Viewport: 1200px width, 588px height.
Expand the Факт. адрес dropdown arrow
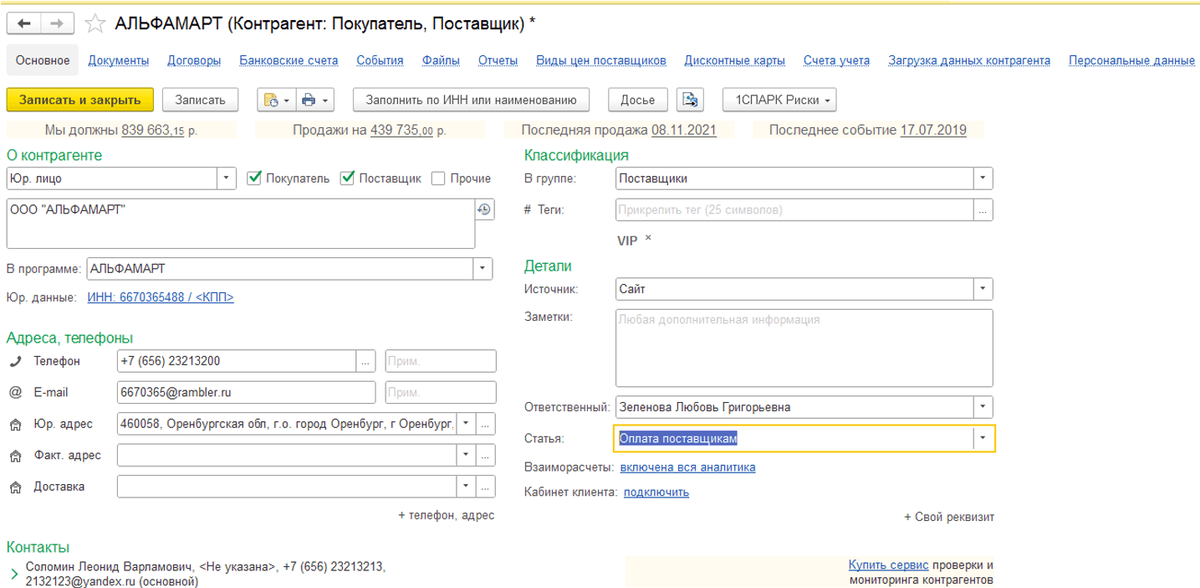[465, 455]
